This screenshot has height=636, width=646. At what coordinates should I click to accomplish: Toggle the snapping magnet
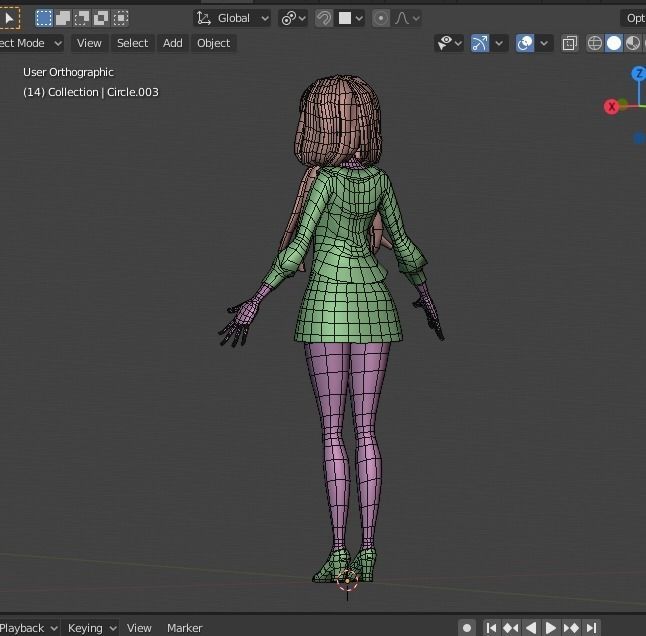click(324, 18)
